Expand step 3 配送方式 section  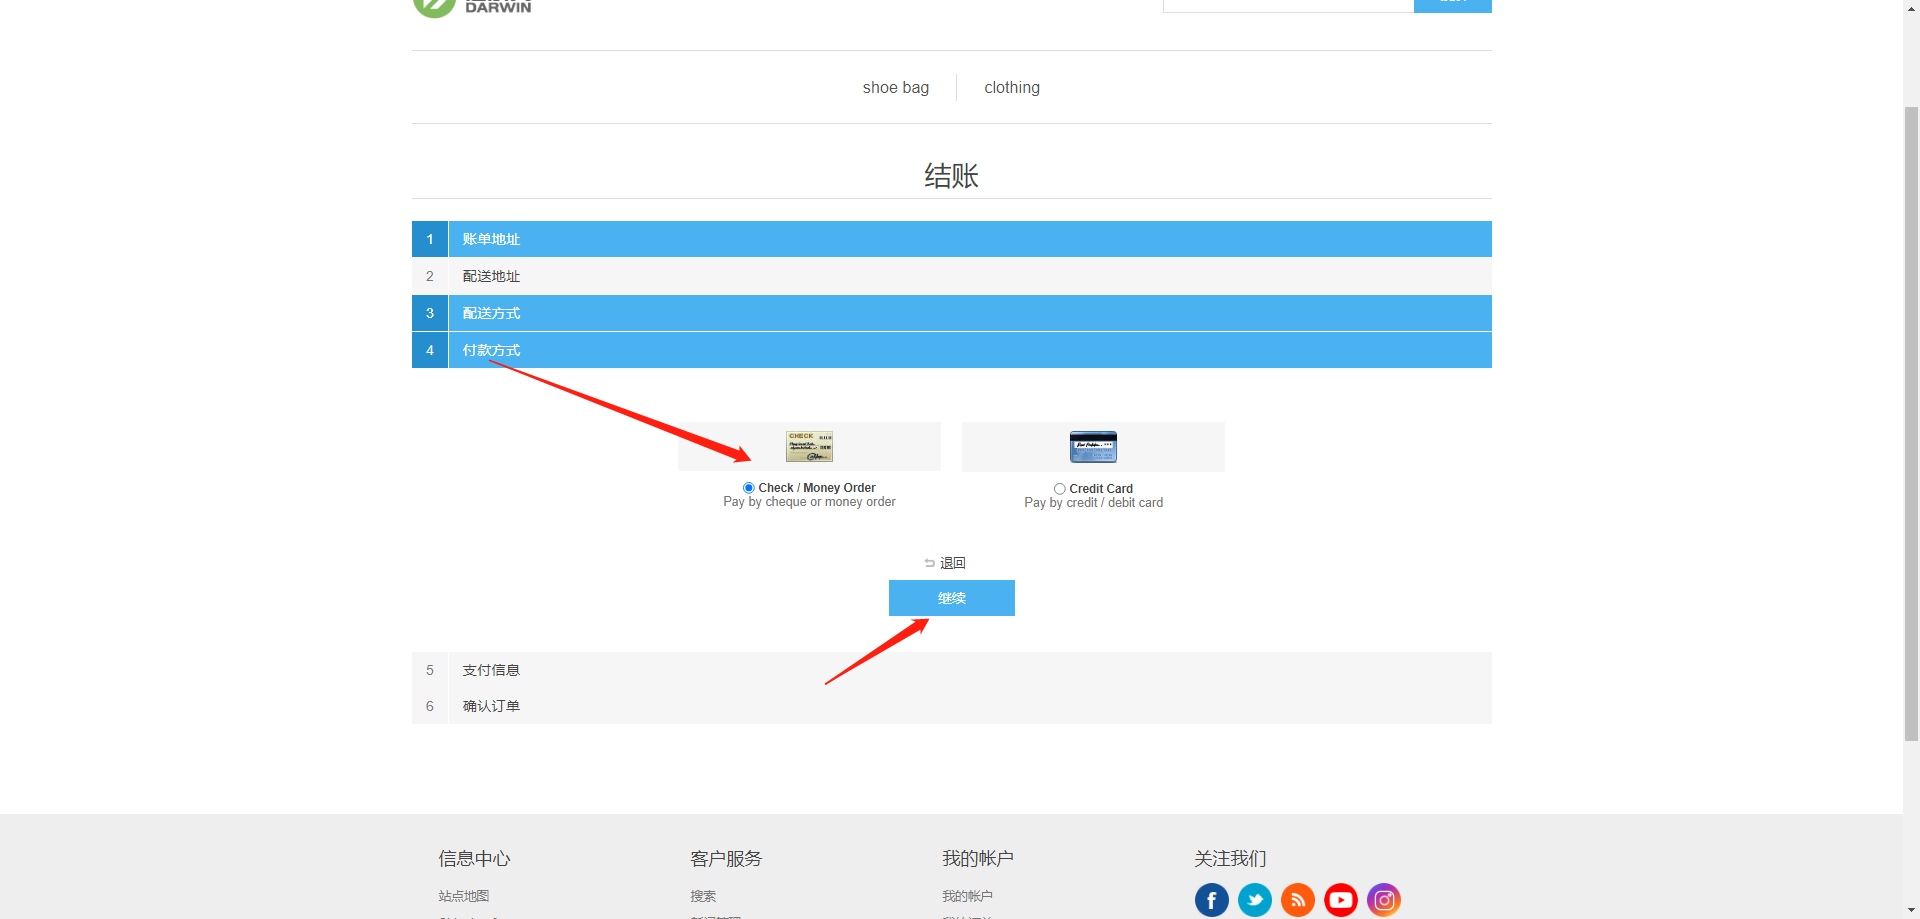(x=491, y=313)
